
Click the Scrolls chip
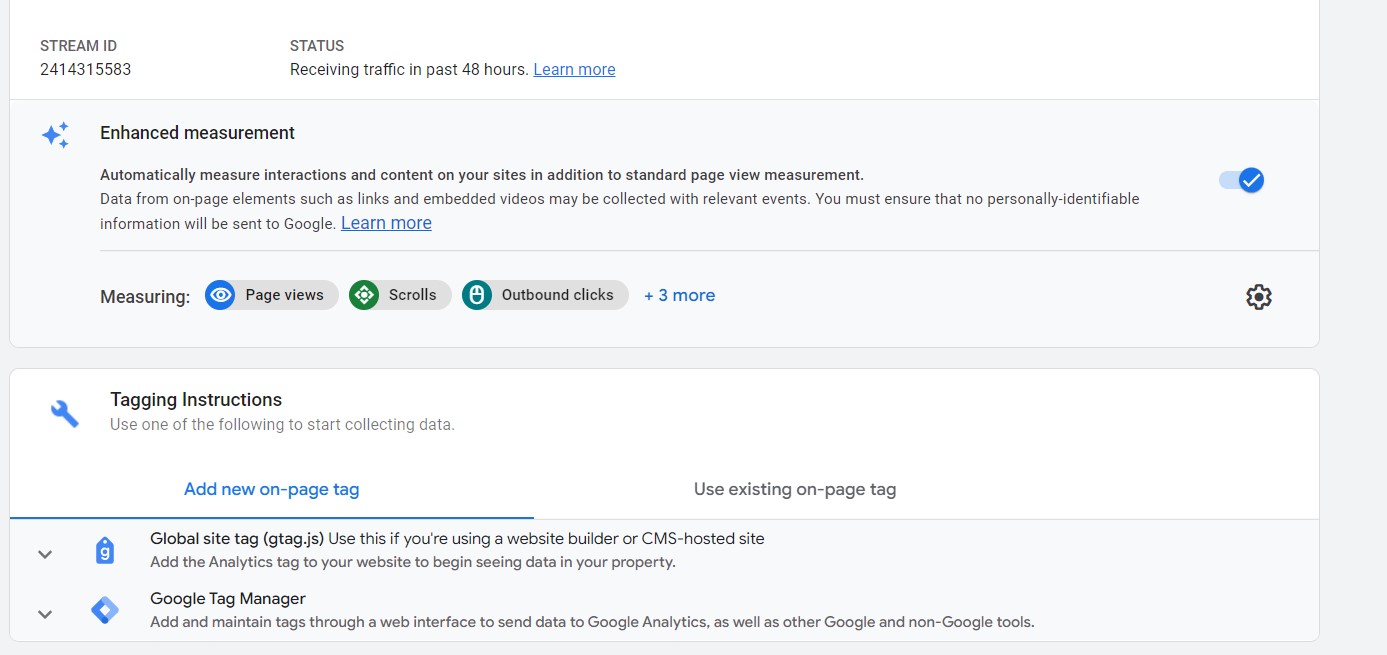pyautogui.click(x=400, y=295)
